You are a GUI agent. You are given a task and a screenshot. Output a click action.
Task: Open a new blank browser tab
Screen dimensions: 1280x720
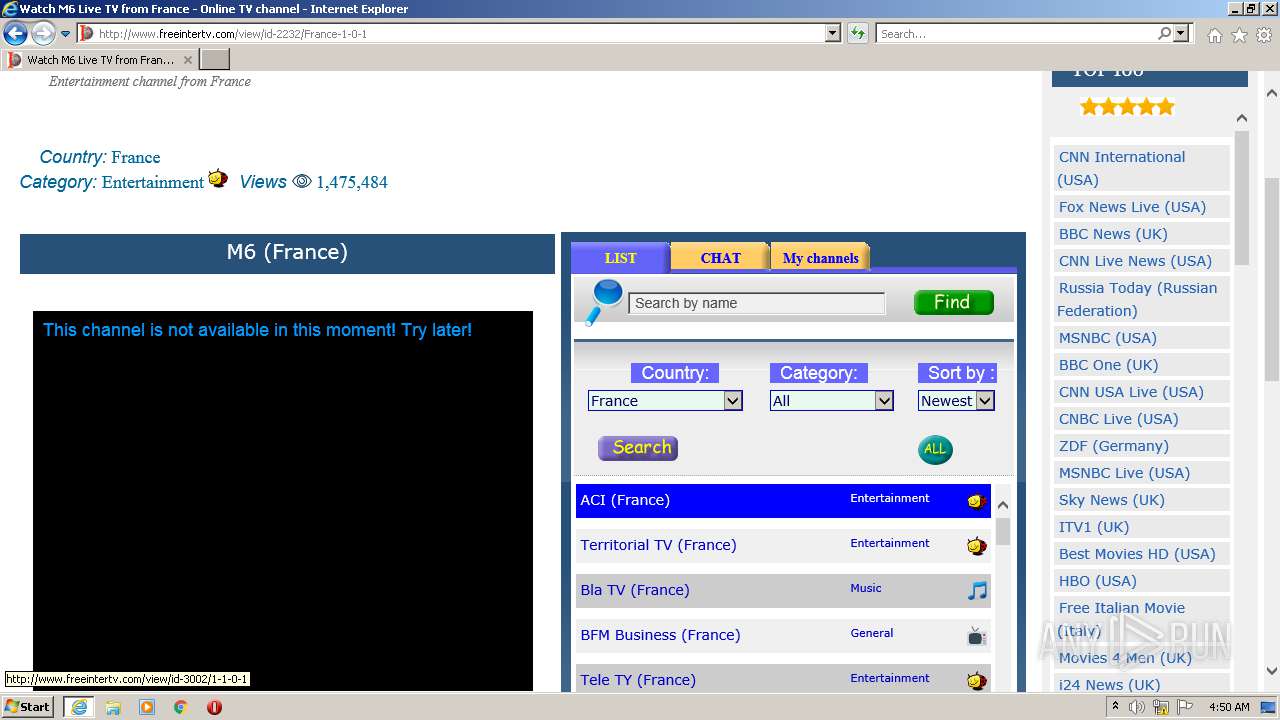[215, 60]
